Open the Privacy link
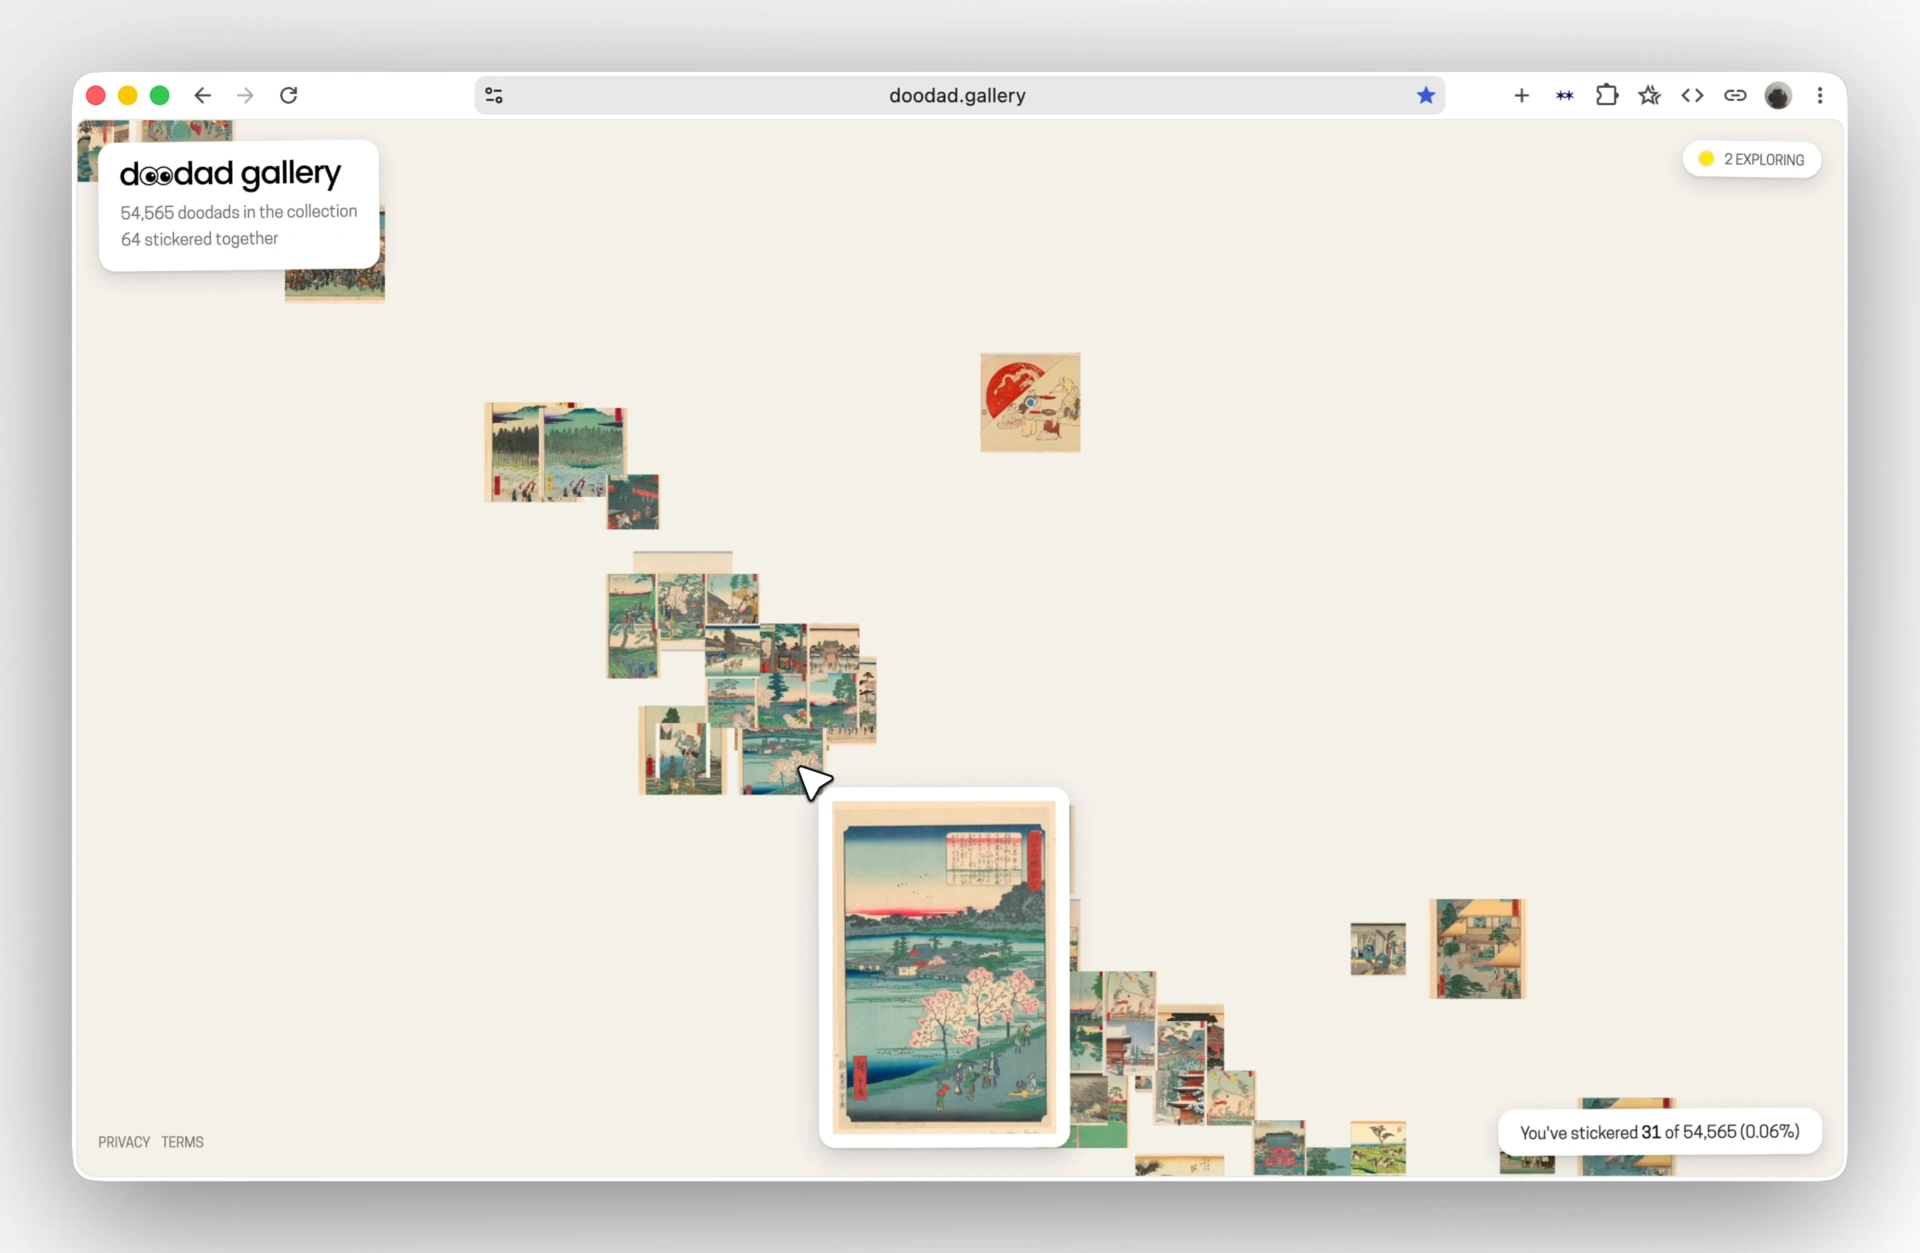 (124, 1142)
